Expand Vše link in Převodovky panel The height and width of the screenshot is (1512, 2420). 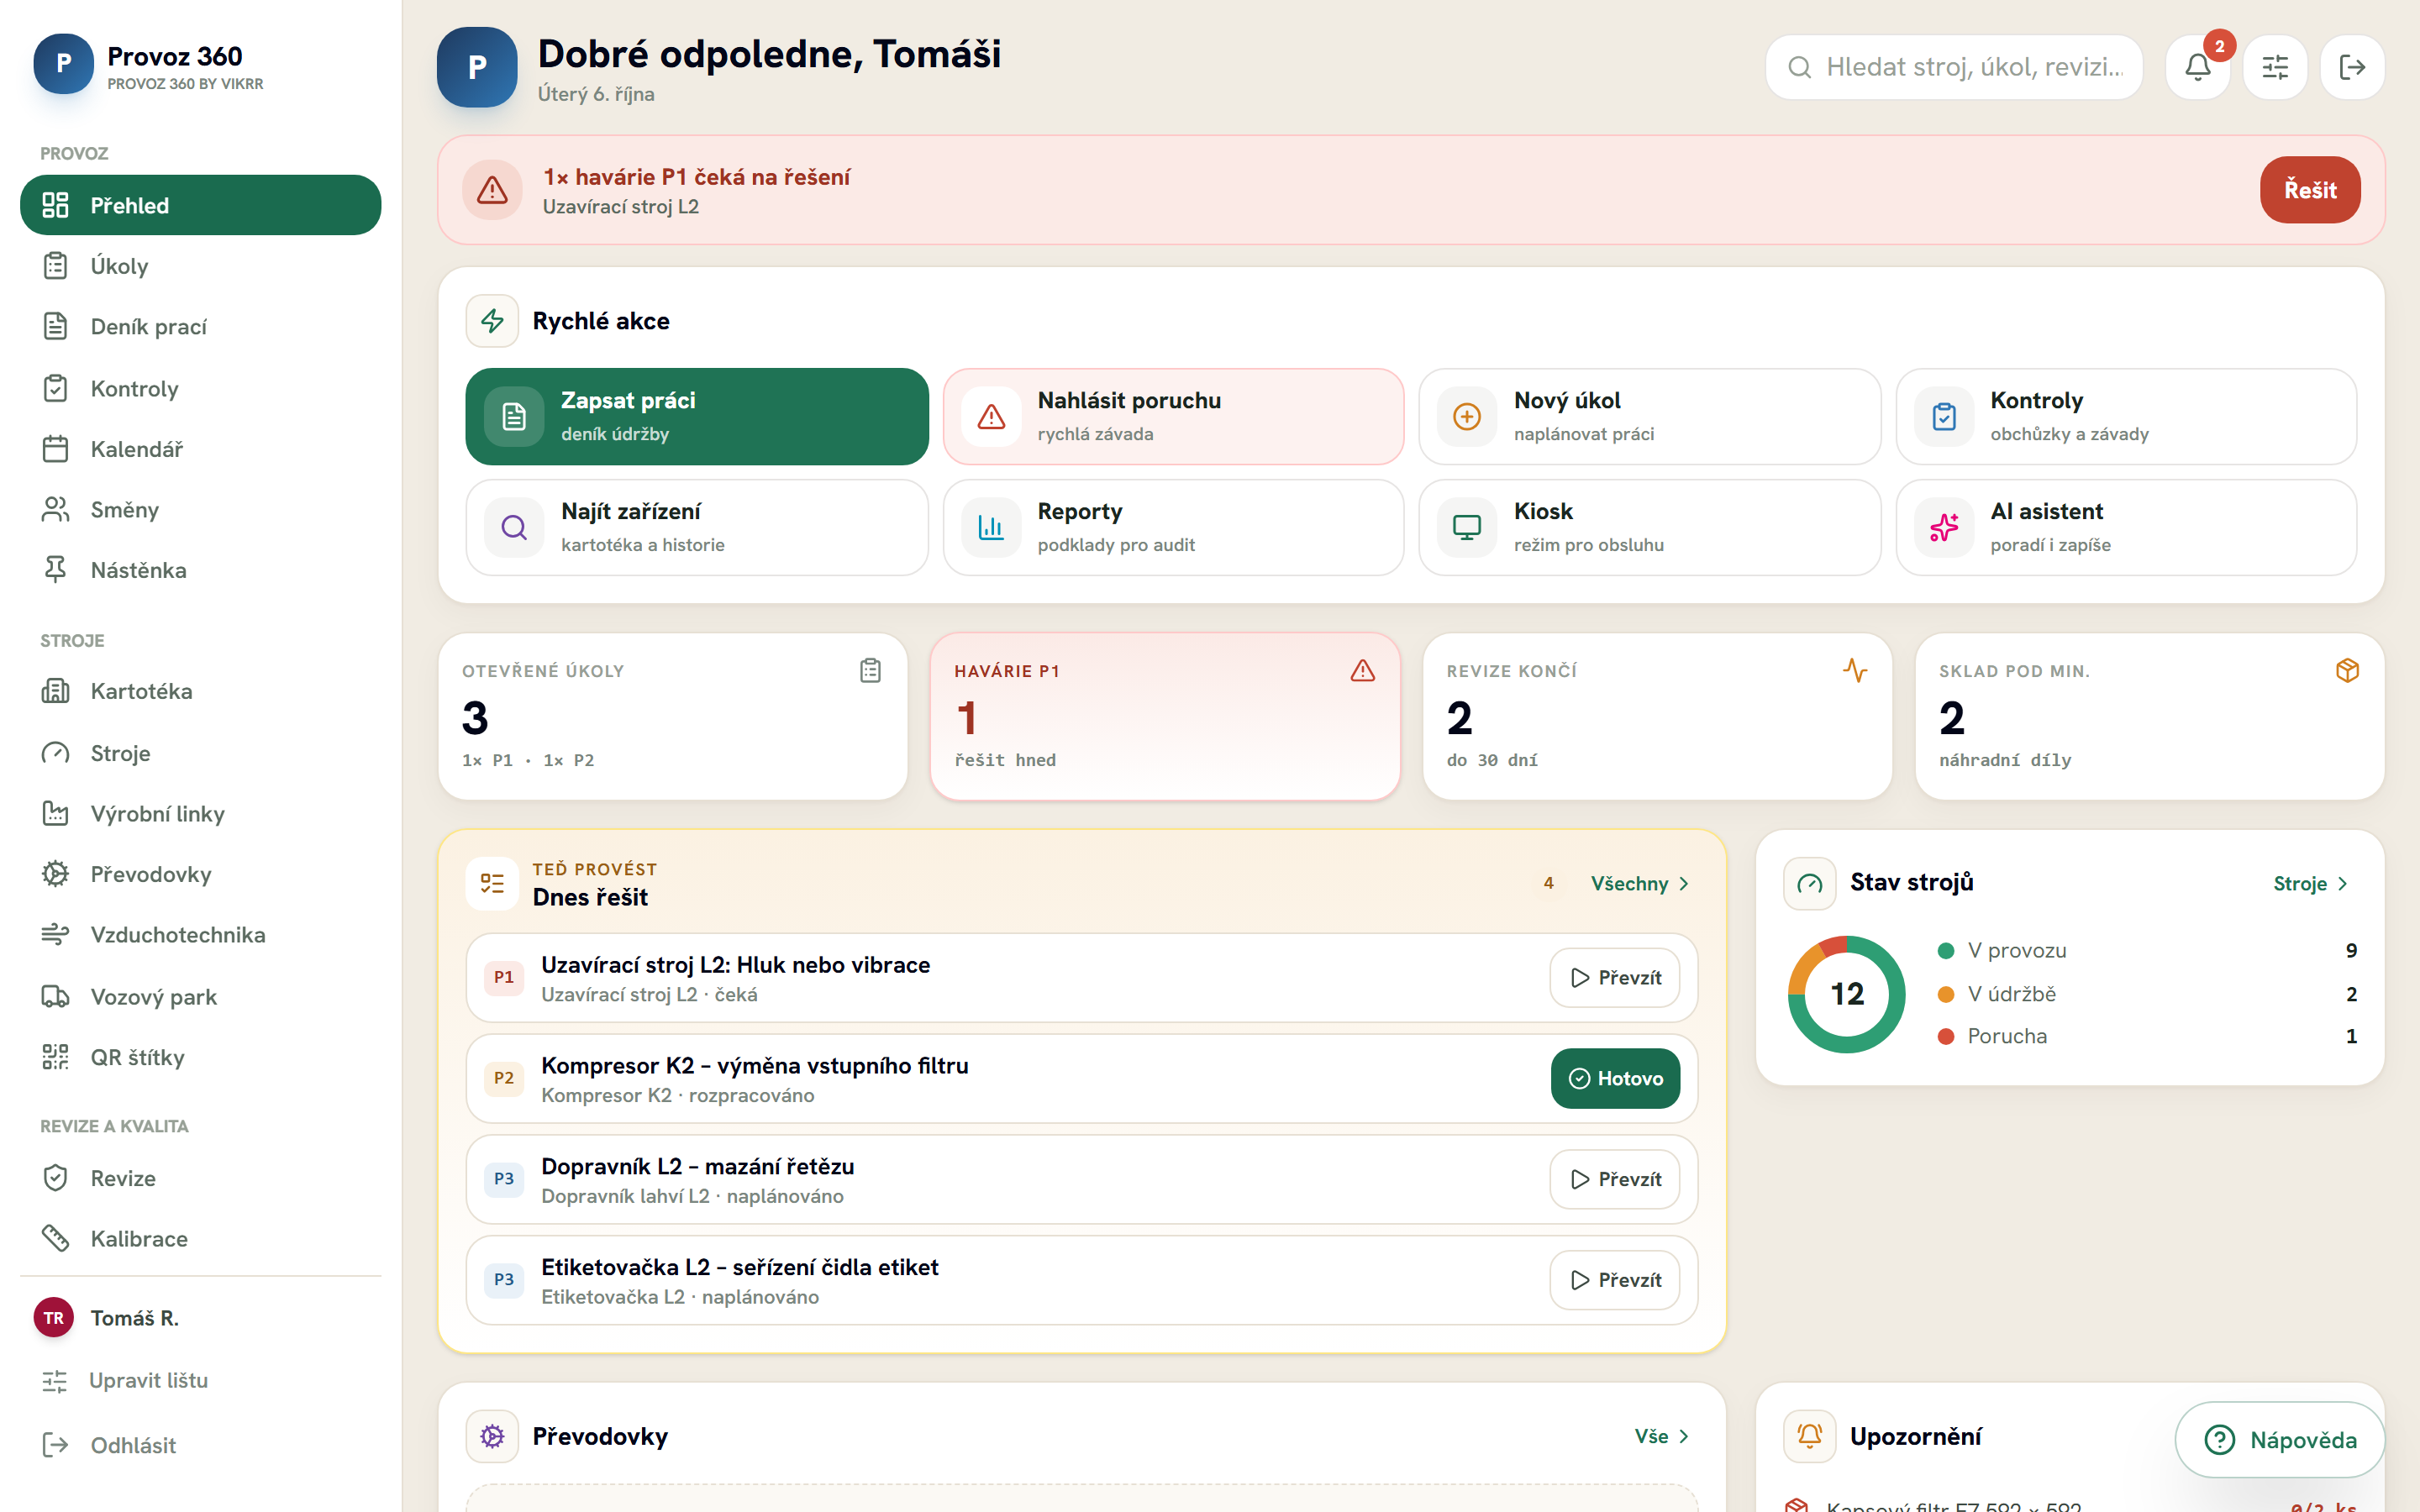click(1662, 1436)
